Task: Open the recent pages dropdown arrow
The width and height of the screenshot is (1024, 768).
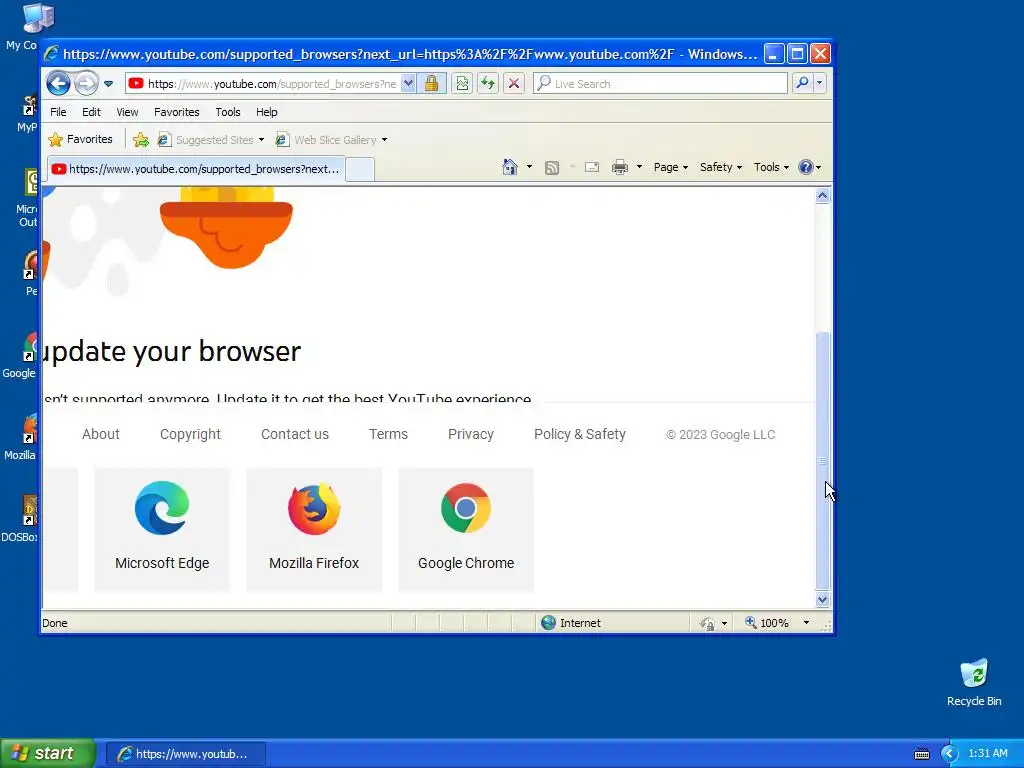Action: click(x=108, y=84)
